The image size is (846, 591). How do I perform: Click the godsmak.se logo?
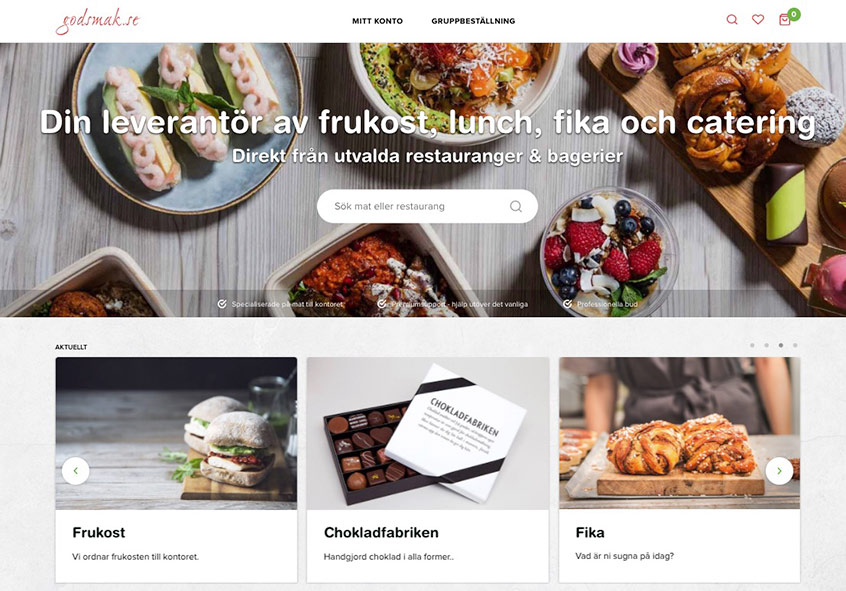pyautogui.click(x=98, y=22)
